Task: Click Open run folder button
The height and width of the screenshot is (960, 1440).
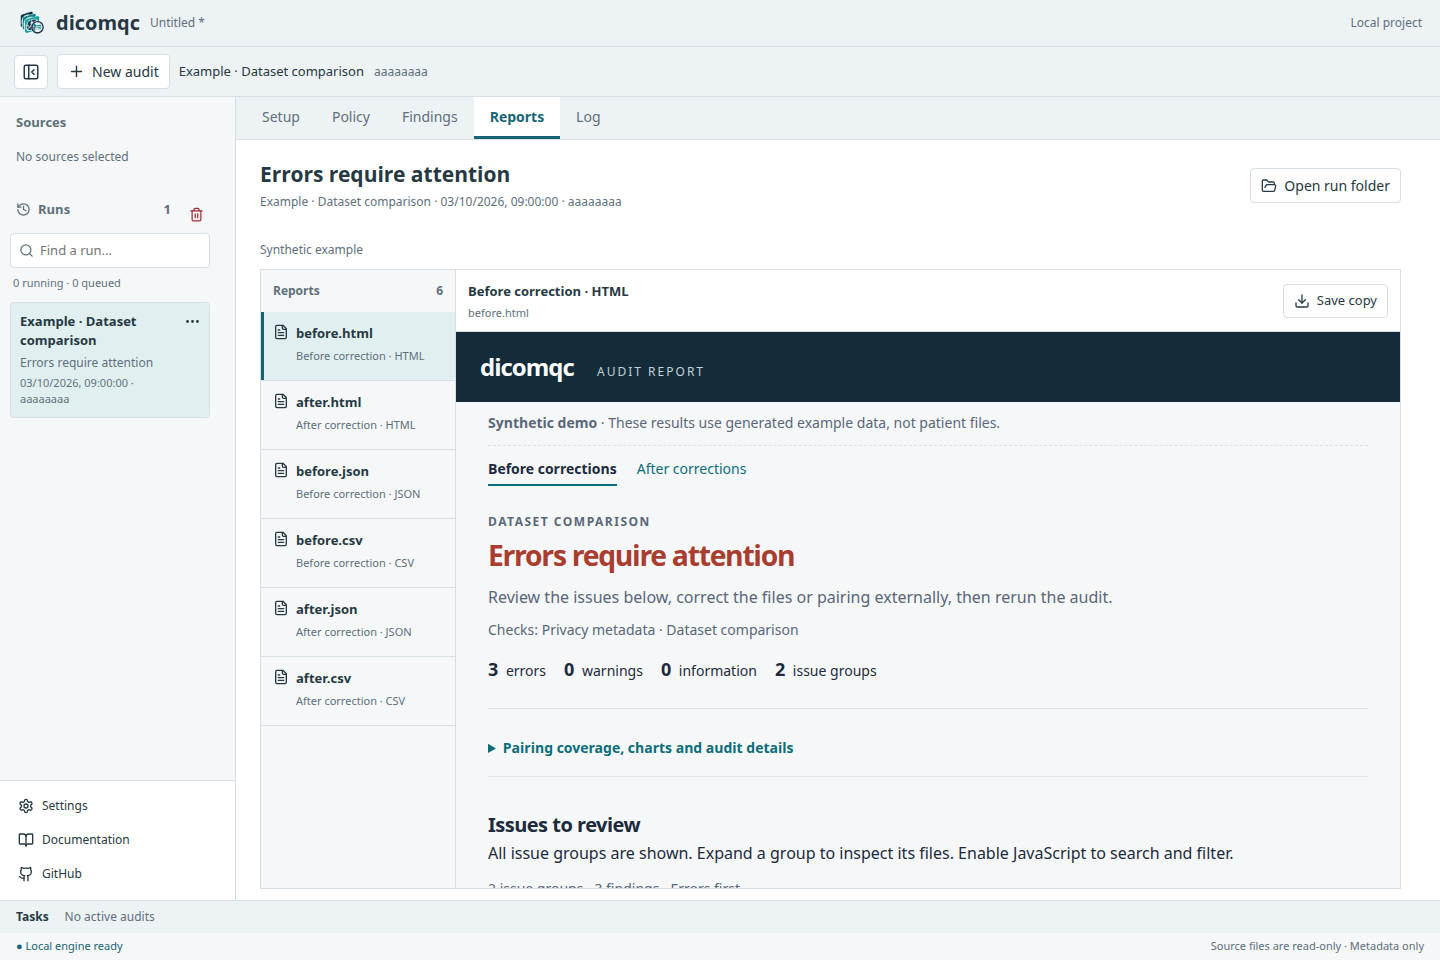Action: (x=1325, y=186)
